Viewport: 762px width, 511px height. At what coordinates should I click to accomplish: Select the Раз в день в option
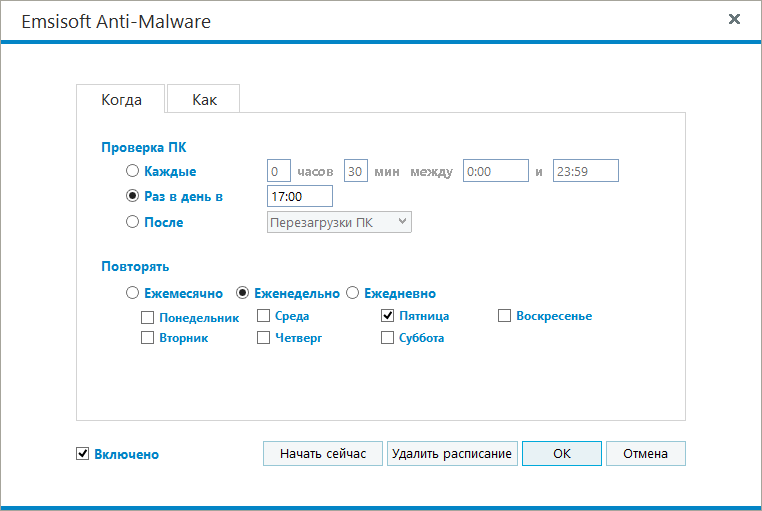click(132, 196)
